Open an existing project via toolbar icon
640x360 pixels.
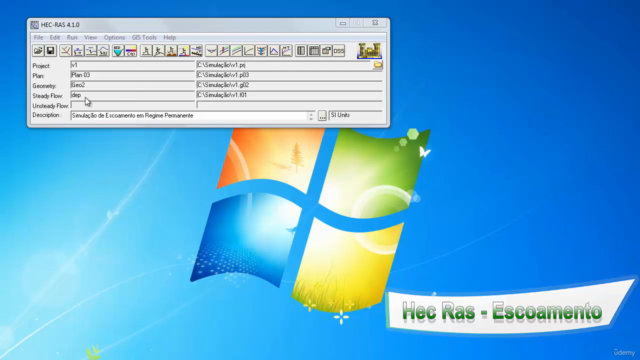pos(38,51)
